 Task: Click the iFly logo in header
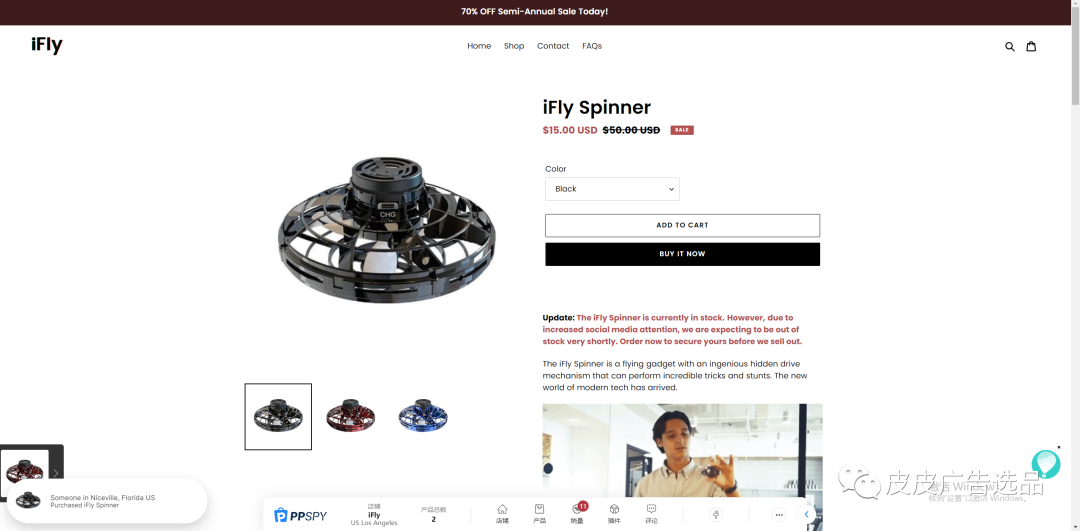(47, 45)
